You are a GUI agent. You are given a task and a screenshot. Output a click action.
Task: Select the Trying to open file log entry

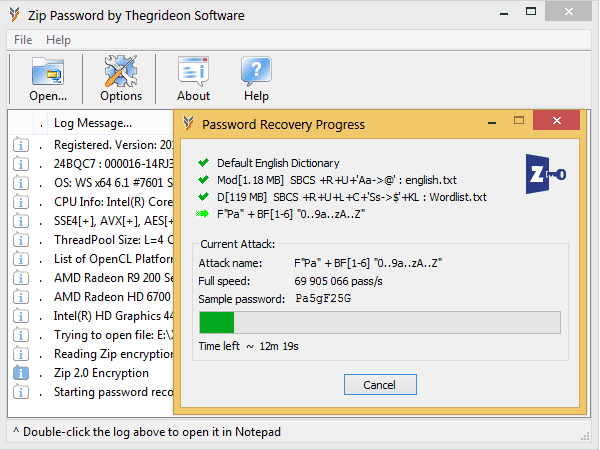(113, 335)
